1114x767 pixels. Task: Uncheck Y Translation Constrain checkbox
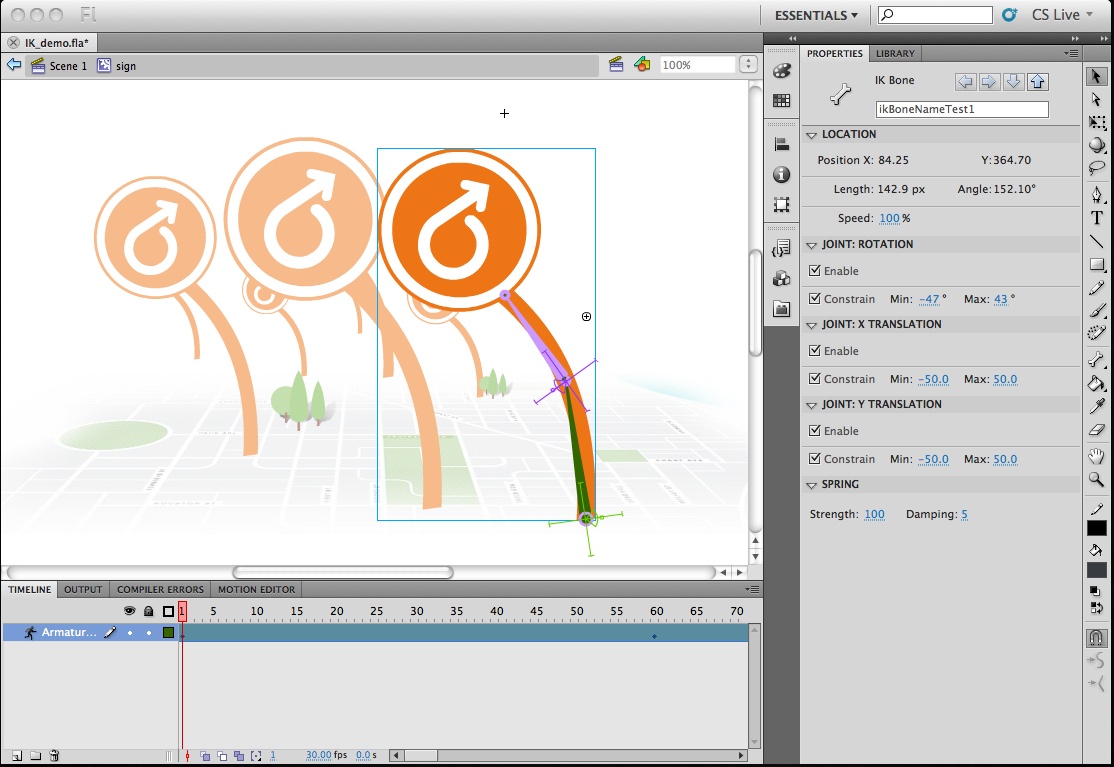[x=815, y=459]
